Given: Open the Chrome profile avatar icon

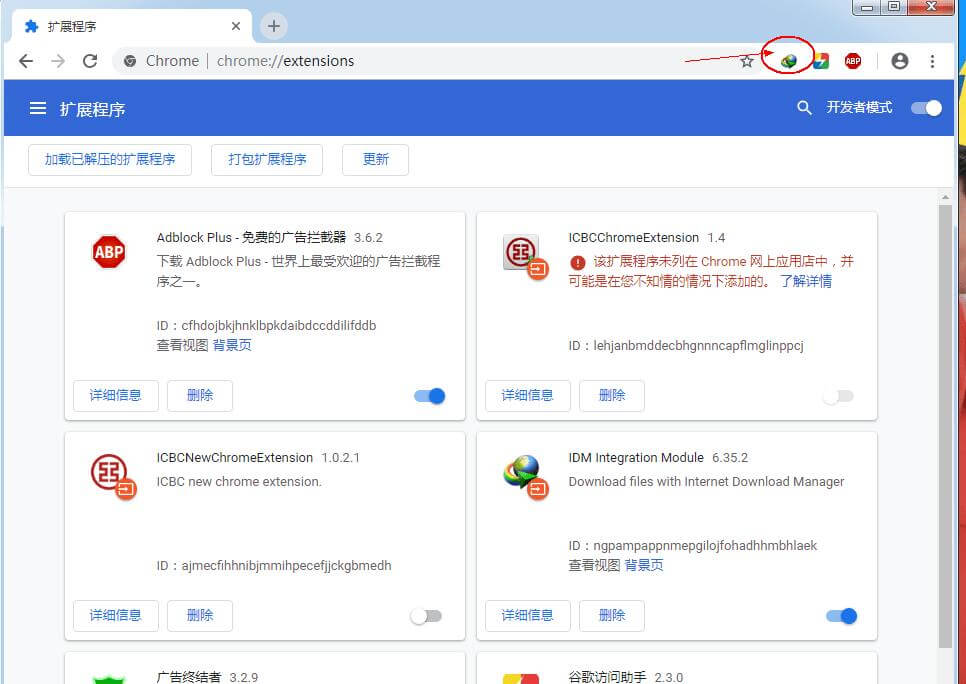Looking at the screenshot, I should pos(899,61).
